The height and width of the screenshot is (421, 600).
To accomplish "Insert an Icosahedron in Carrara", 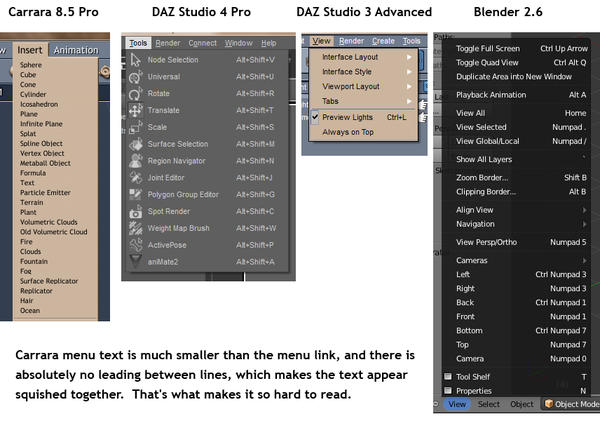I will [x=39, y=104].
